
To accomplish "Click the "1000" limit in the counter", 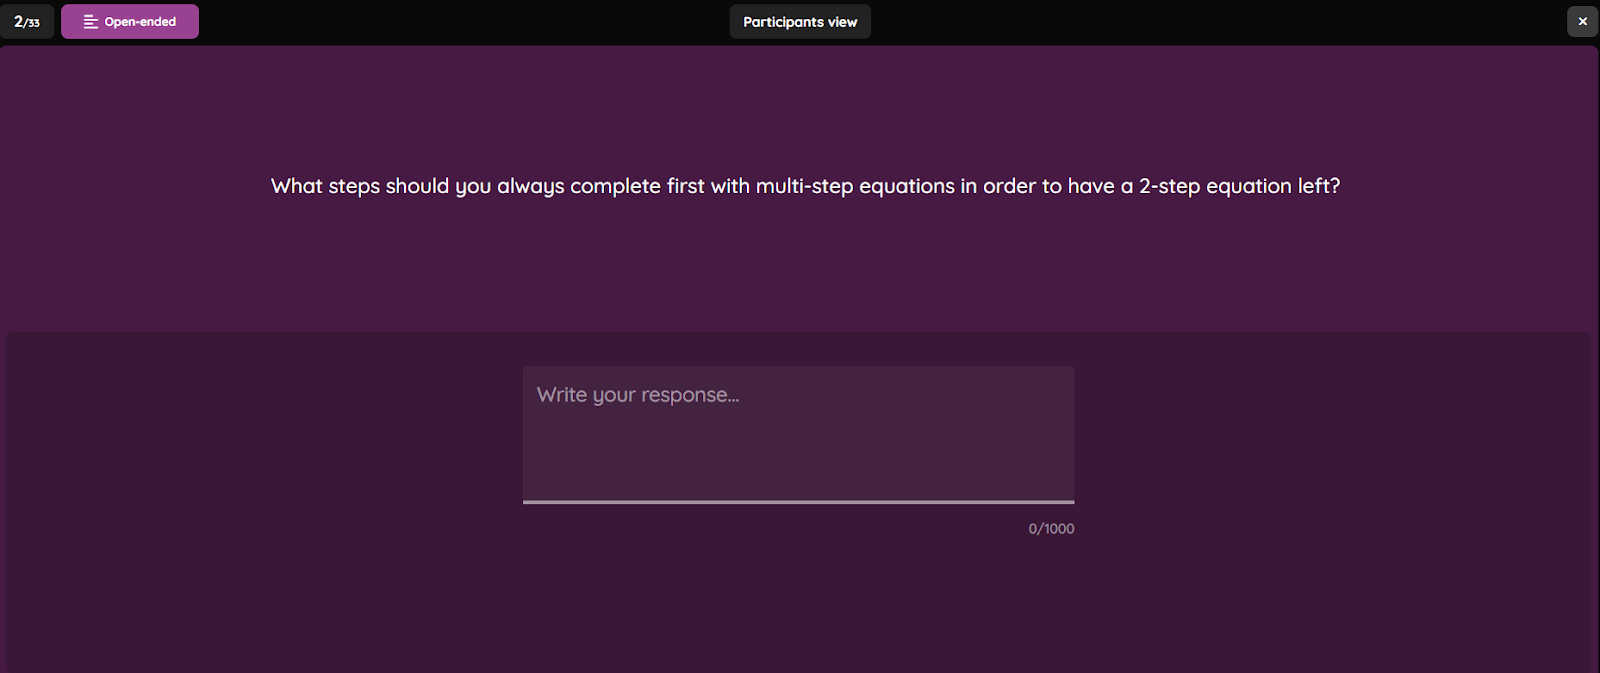I will pos(1059,529).
